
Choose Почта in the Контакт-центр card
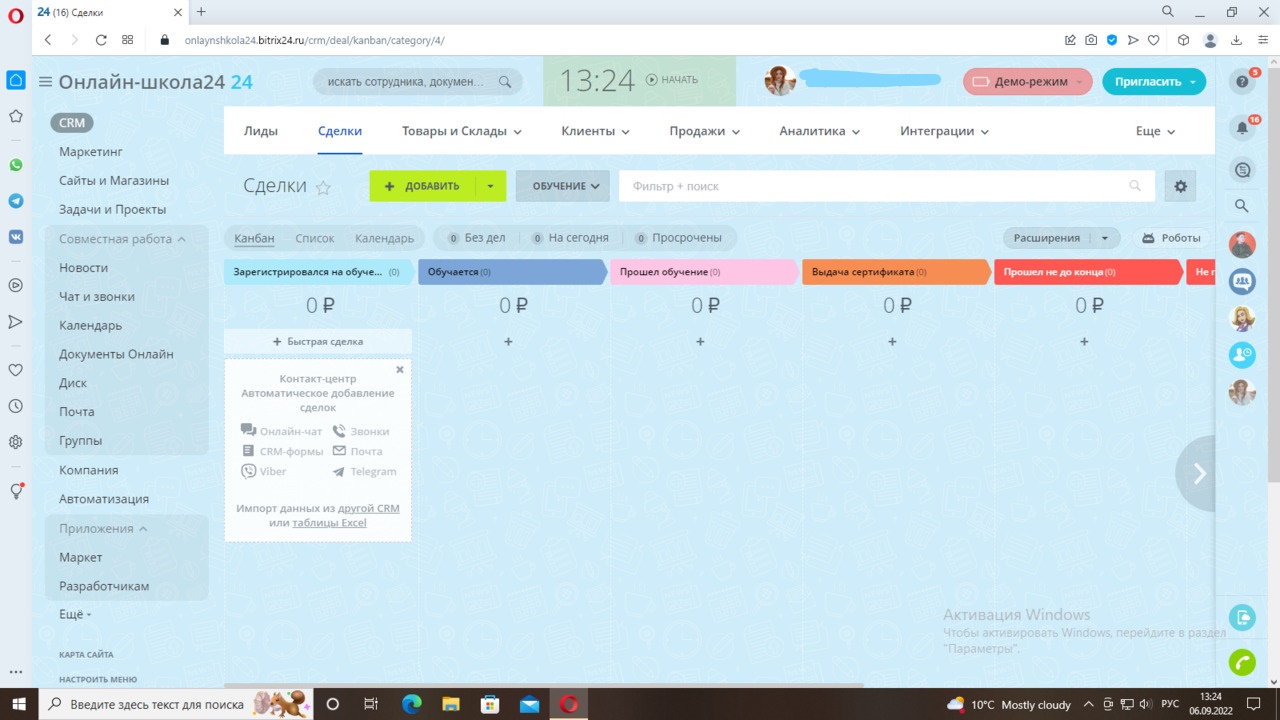[357, 451]
